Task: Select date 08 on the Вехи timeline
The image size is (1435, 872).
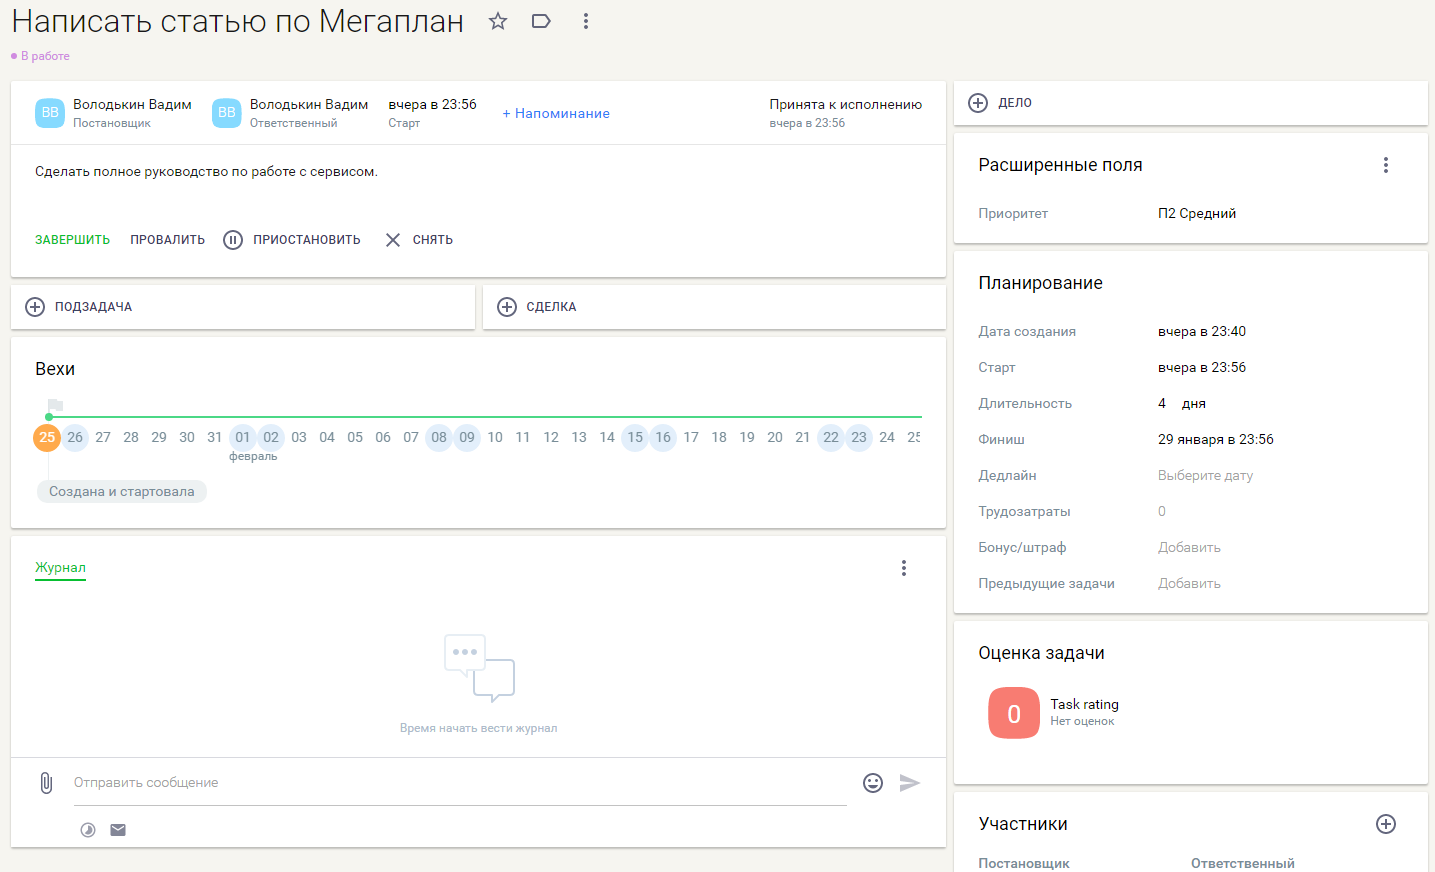Action: pyautogui.click(x=439, y=438)
